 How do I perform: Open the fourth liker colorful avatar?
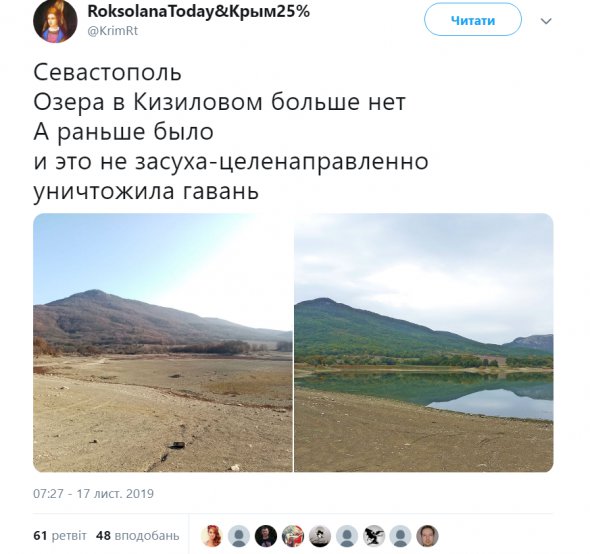(x=293, y=536)
